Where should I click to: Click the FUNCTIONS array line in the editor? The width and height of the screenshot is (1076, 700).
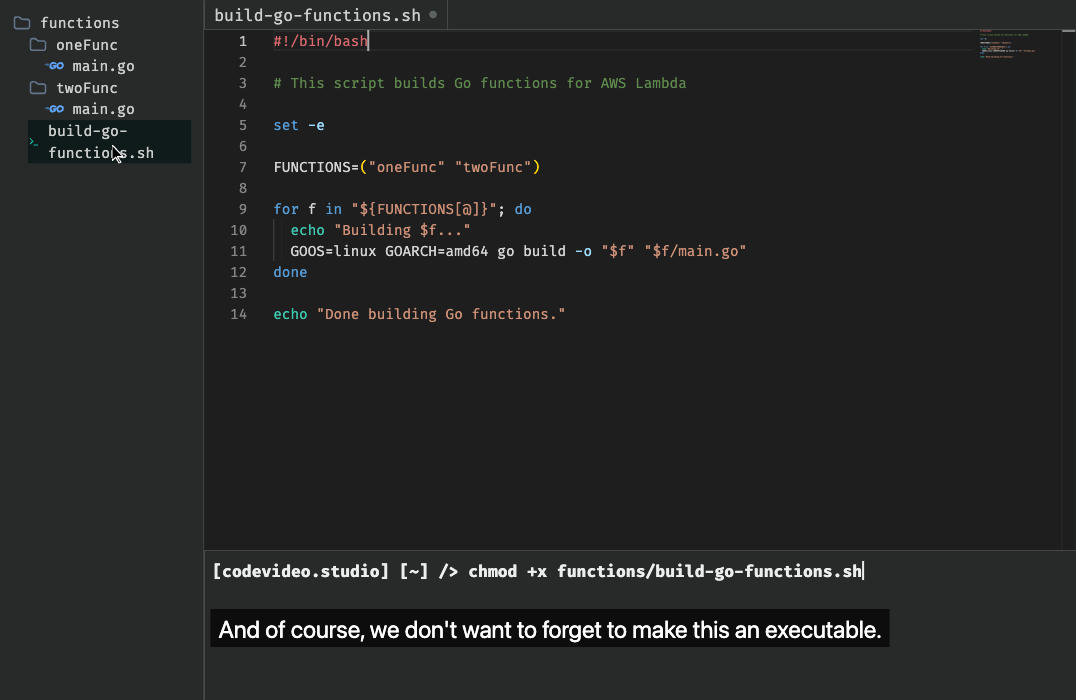point(406,167)
